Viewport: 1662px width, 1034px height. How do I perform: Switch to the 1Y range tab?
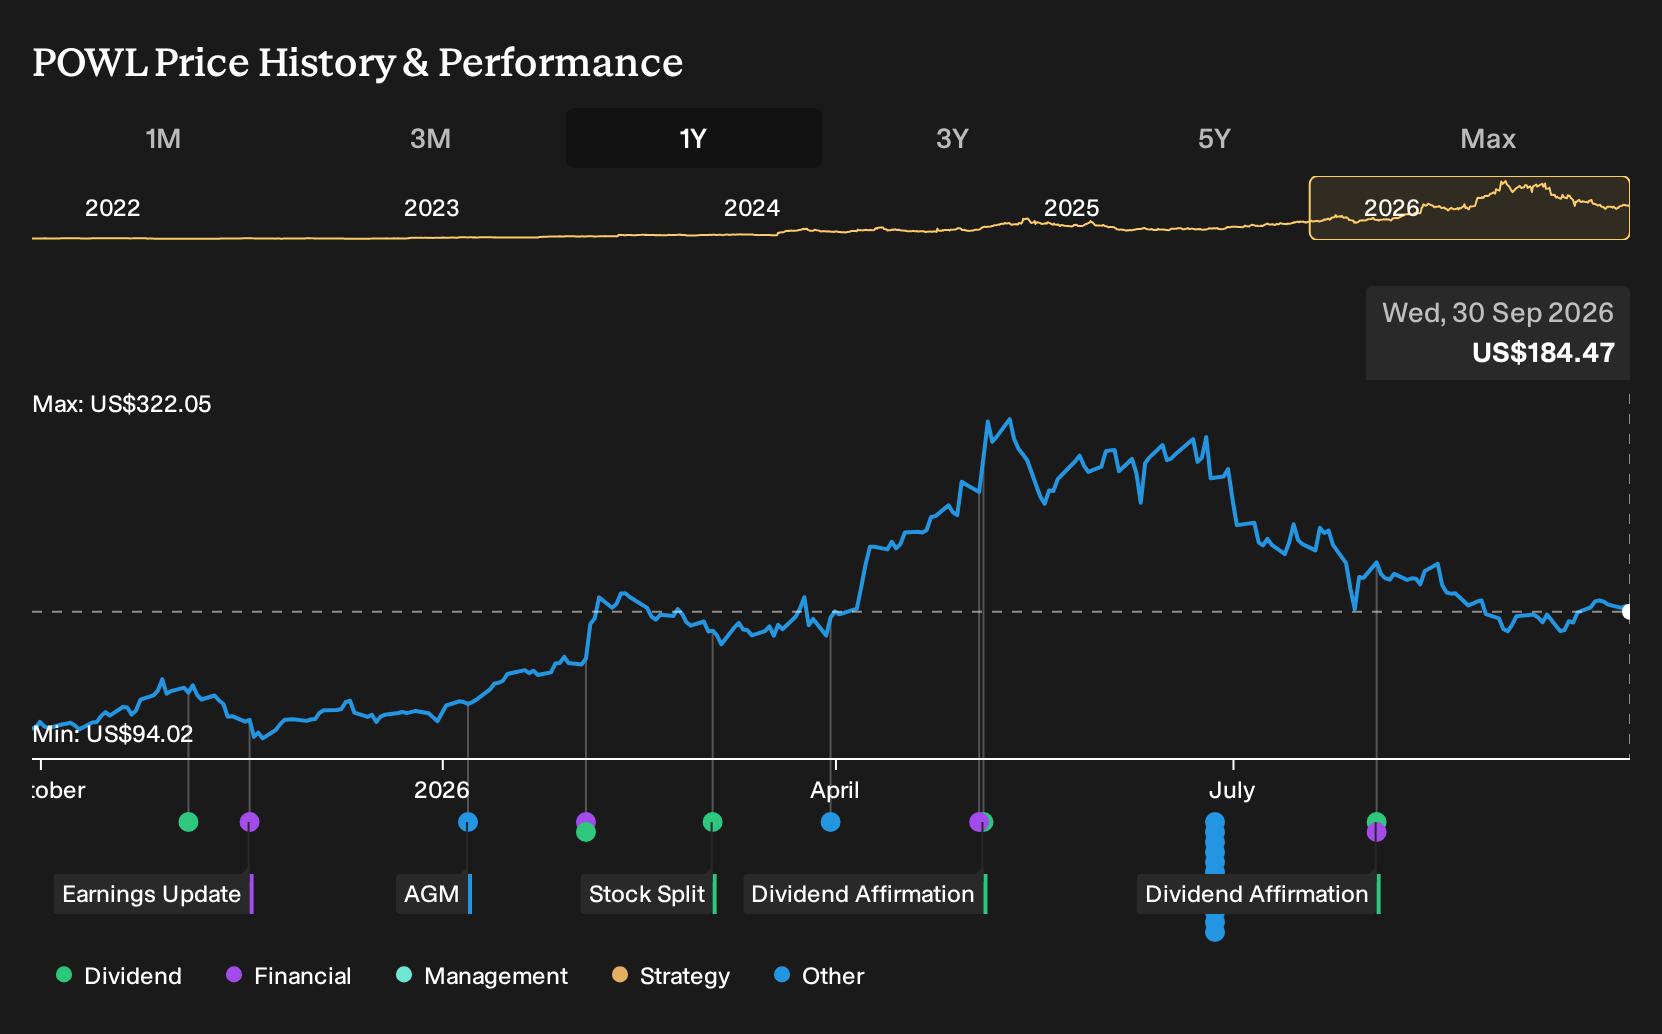[693, 138]
